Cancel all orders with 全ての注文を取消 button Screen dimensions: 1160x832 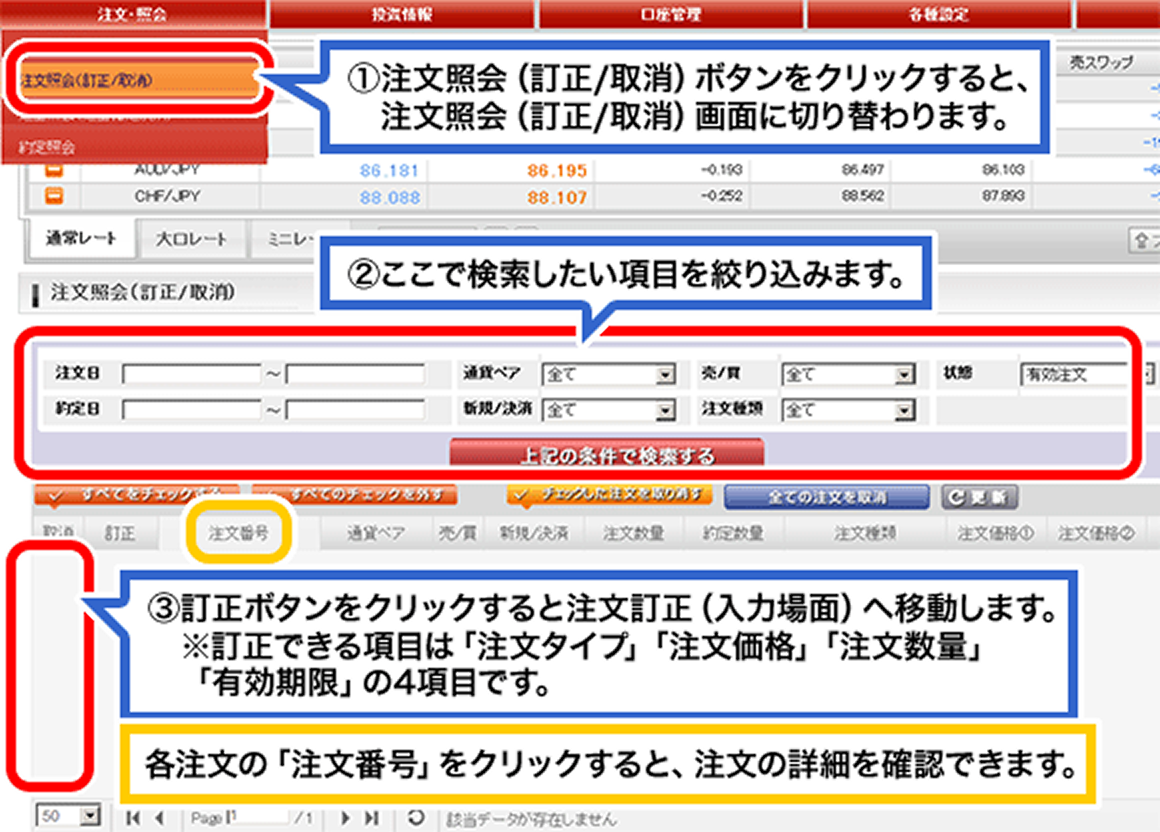tap(826, 495)
